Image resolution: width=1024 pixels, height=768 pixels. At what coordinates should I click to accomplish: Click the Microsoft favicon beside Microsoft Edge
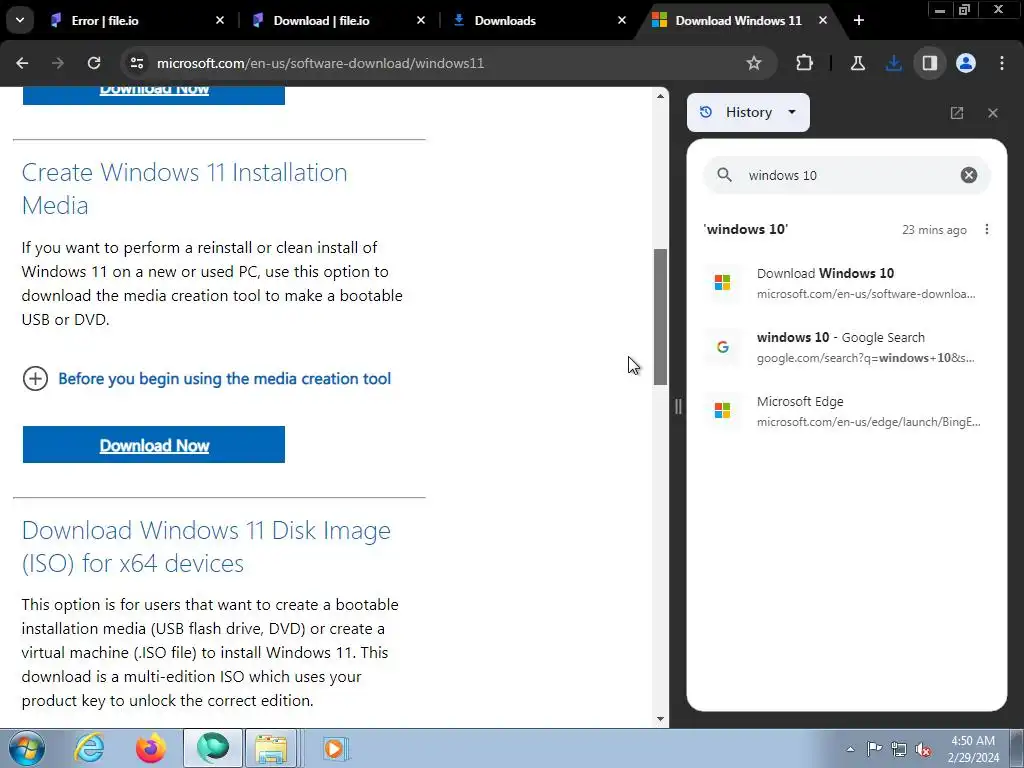click(x=722, y=411)
